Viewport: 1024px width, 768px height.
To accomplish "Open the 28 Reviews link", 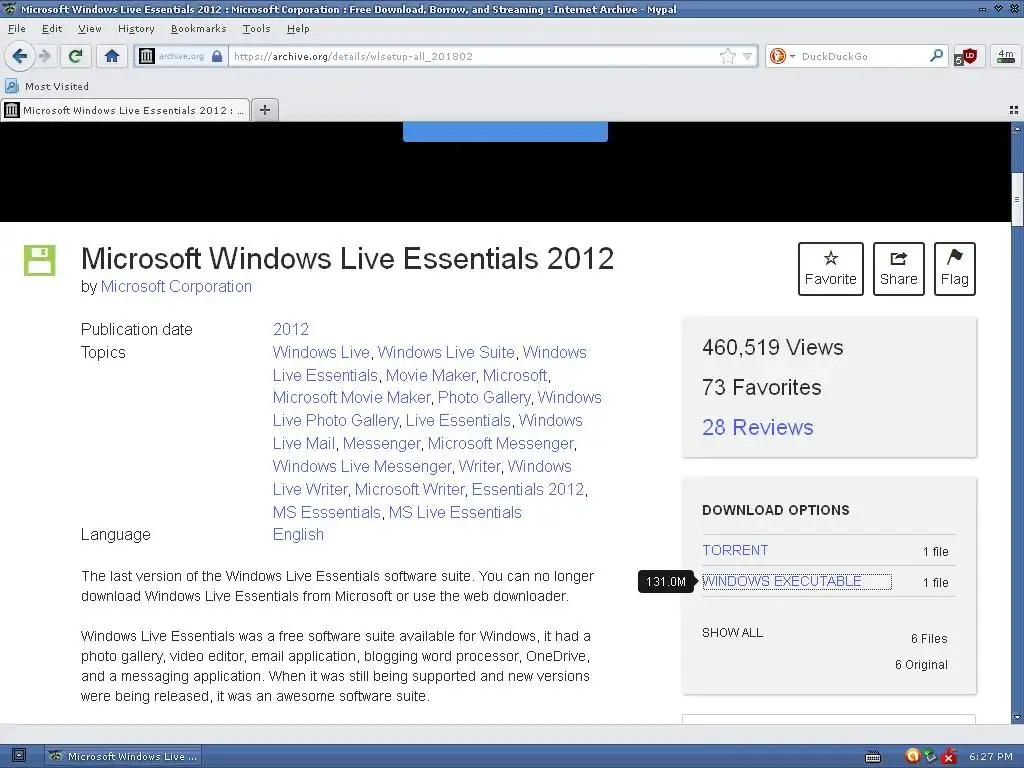I will (758, 427).
